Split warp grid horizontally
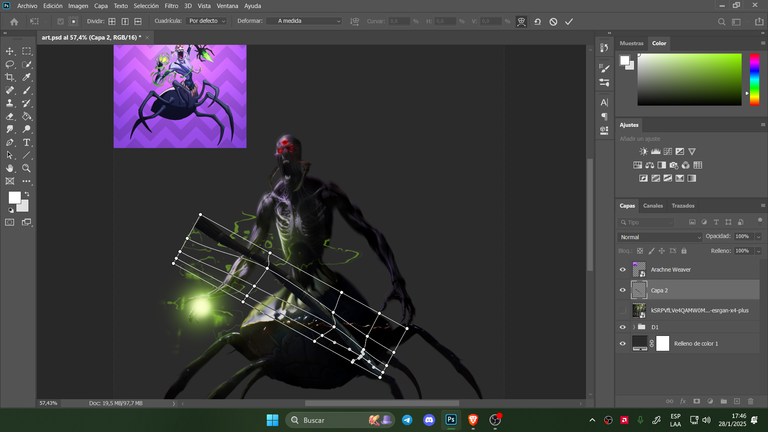The width and height of the screenshot is (768, 432). pyautogui.click(x=138, y=21)
